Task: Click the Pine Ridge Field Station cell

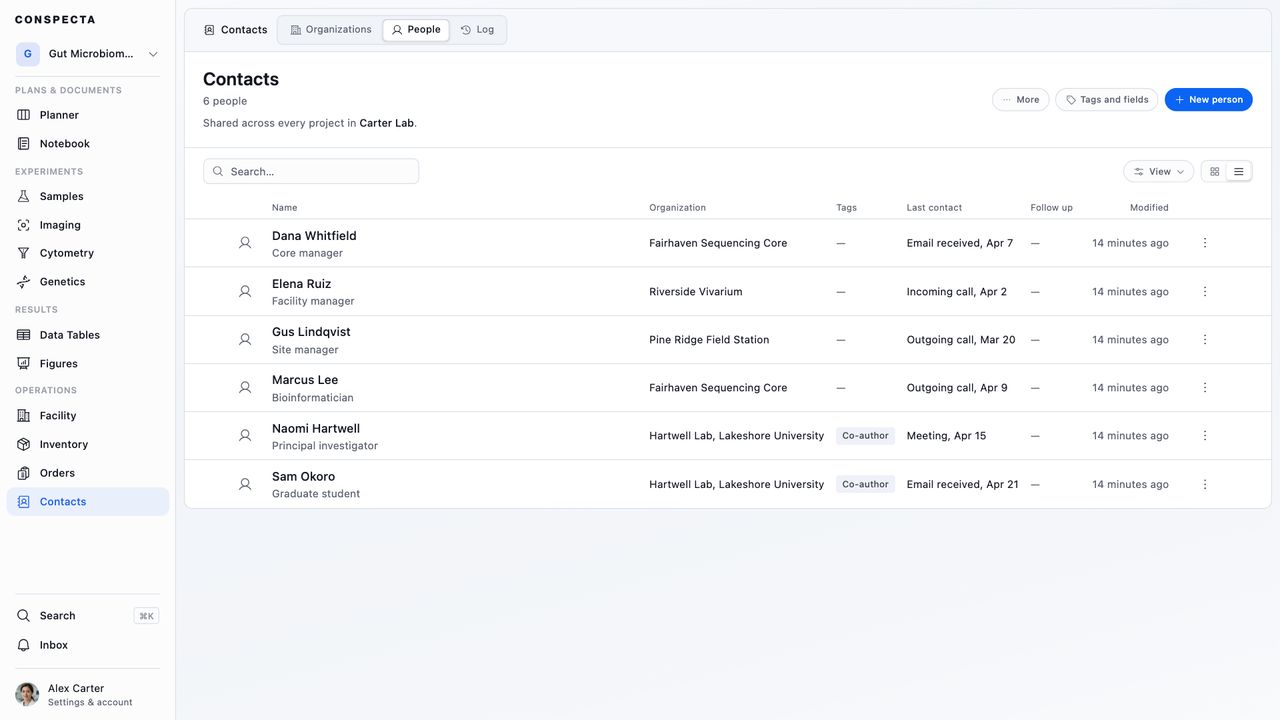Action: [x=709, y=340]
